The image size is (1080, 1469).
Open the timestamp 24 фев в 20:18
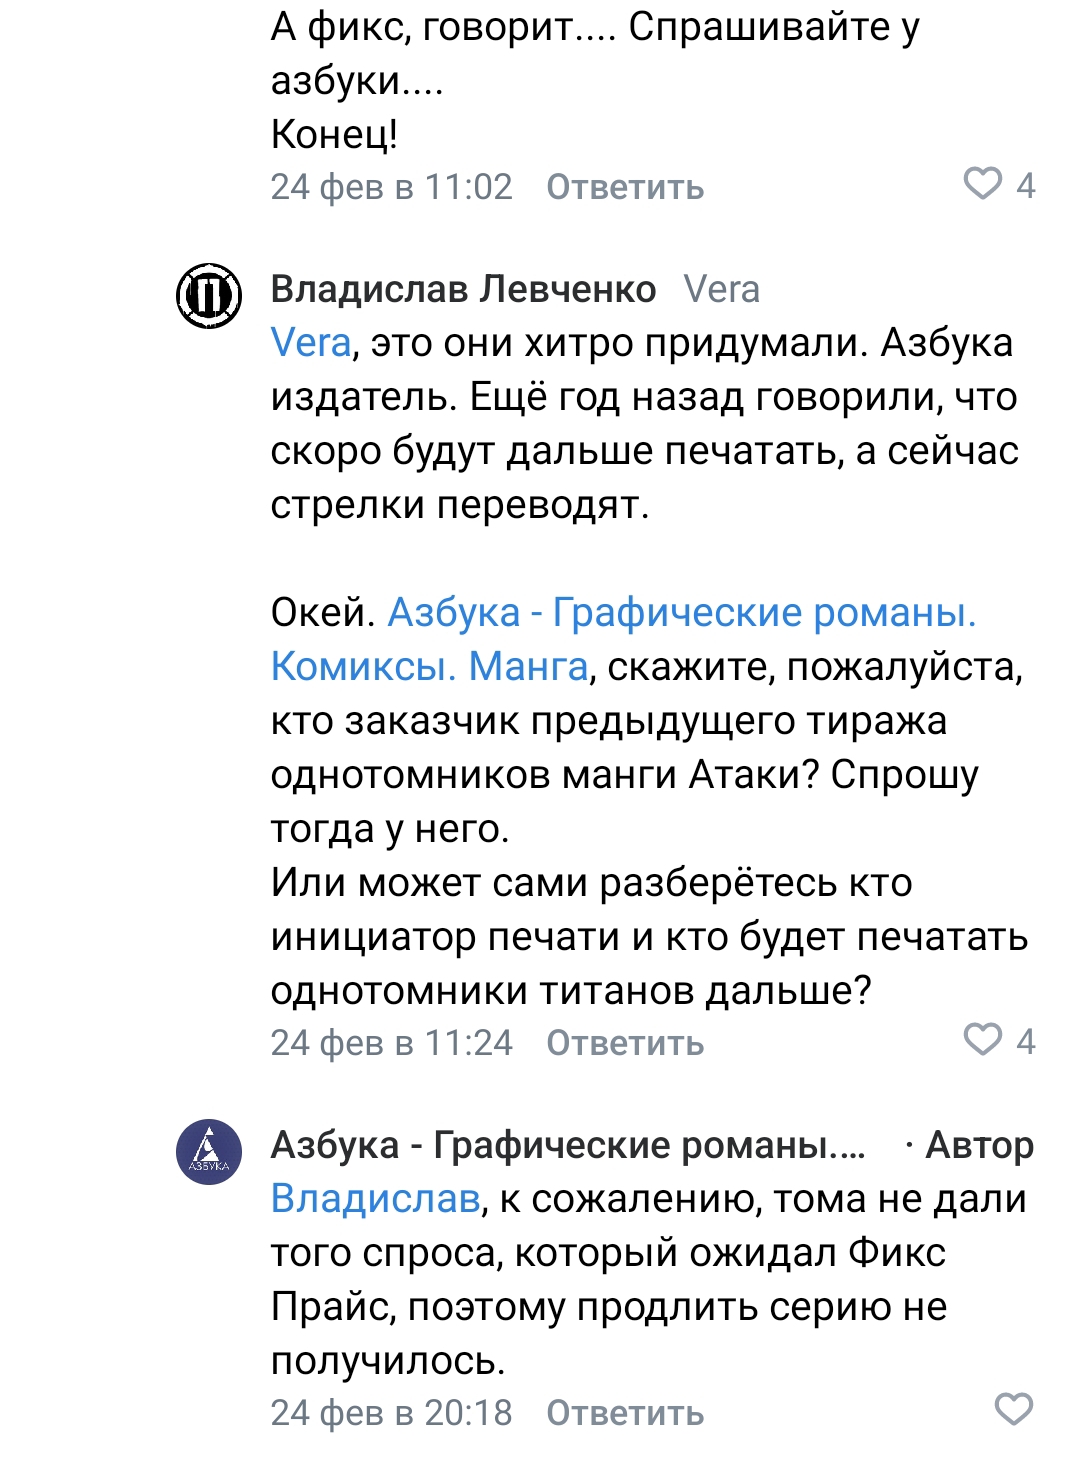pos(391,1413)
